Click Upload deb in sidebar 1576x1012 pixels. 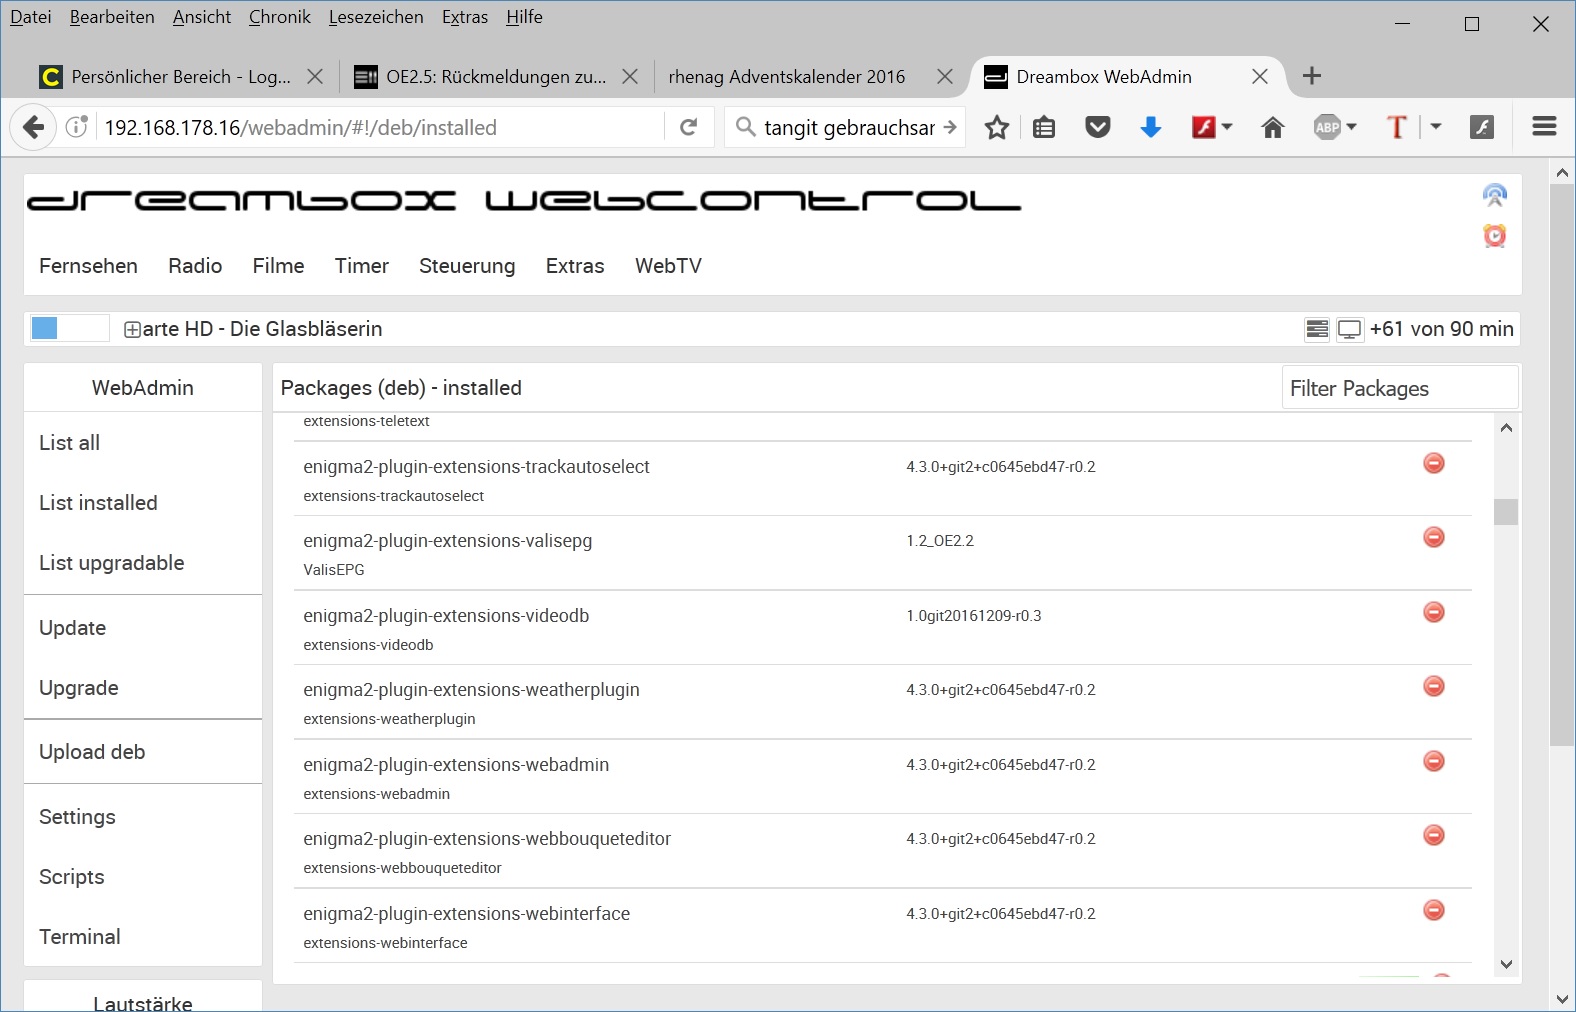(92, 752)
